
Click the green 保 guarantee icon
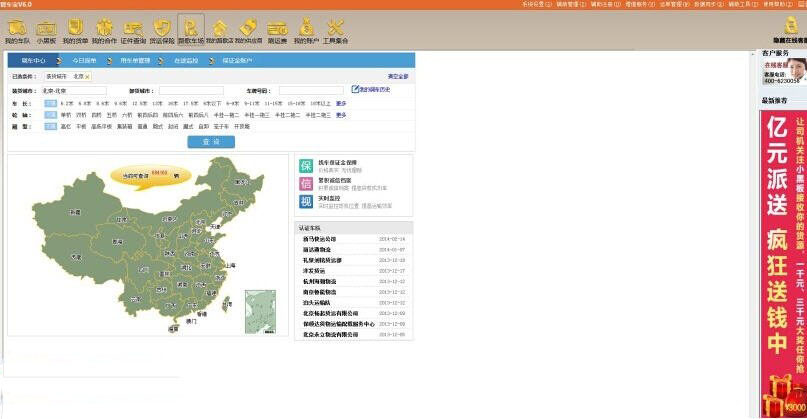306,166
